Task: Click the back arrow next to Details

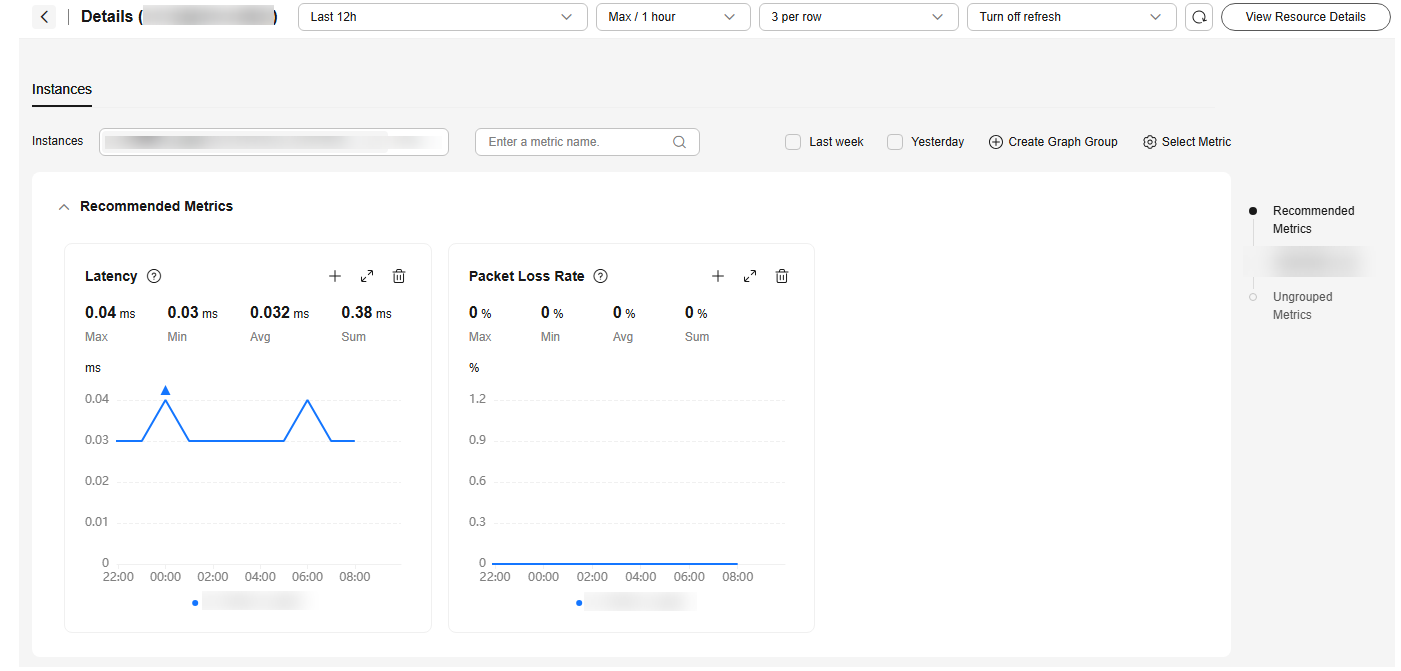Action: 44,17
